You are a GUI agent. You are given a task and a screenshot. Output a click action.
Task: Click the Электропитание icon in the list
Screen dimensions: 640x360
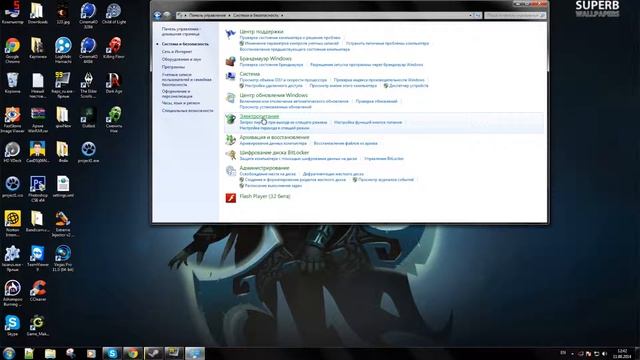tap(230, 119)
